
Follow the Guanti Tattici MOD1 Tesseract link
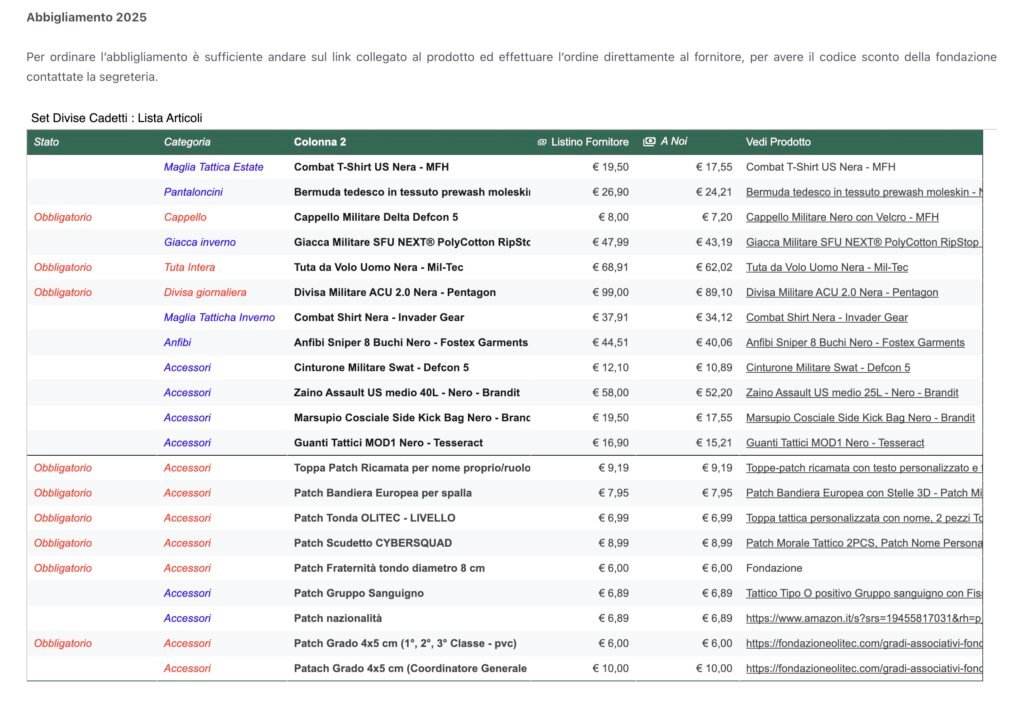click(835, 443)
